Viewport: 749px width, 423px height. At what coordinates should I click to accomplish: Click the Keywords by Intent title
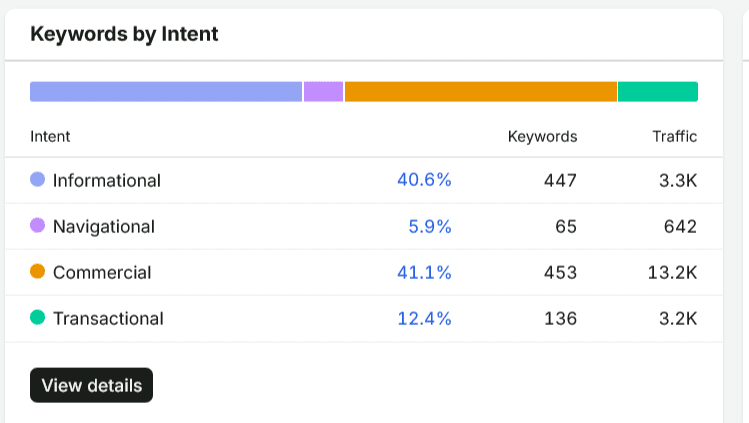coord(124,34)
